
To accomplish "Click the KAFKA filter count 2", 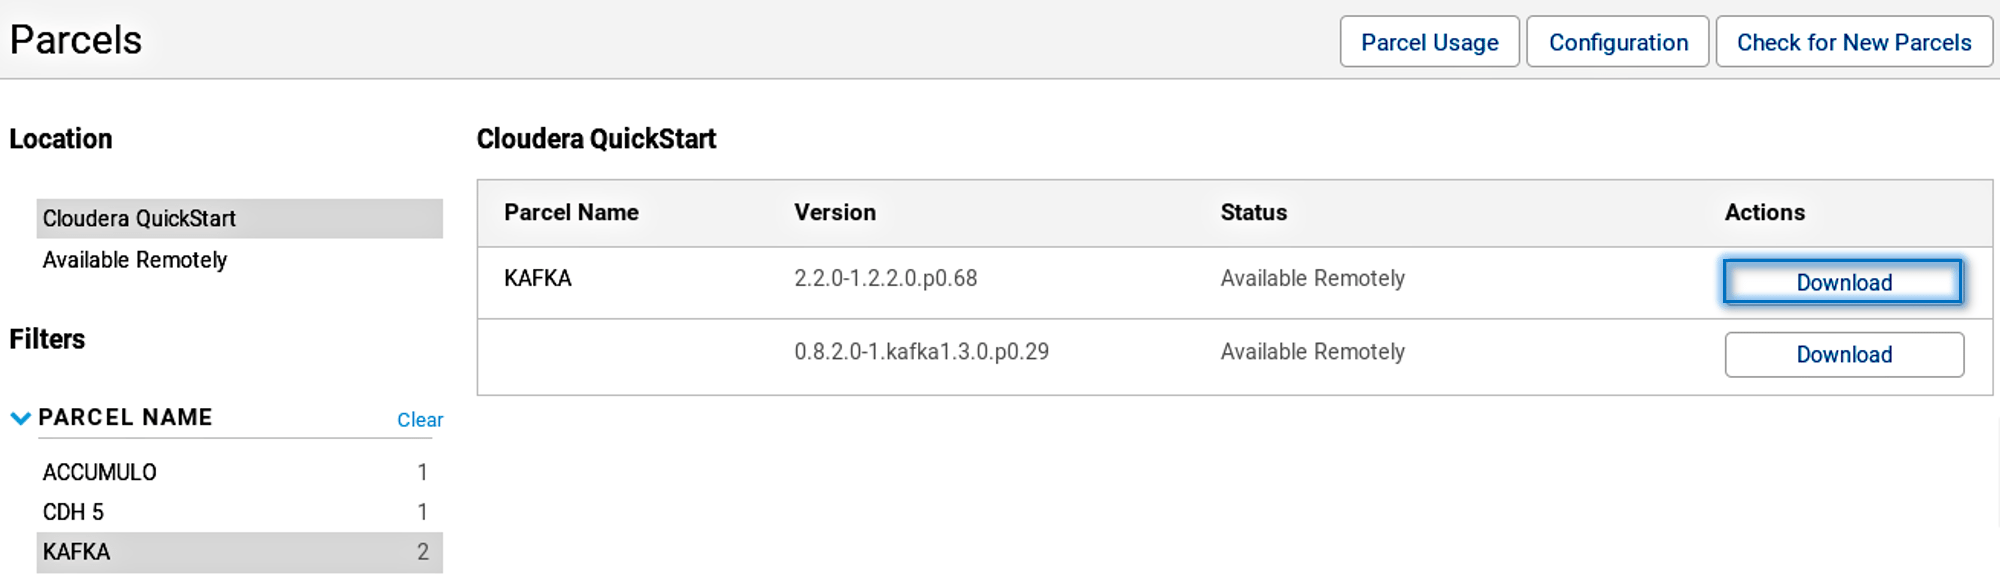I will tap(423, 552).
